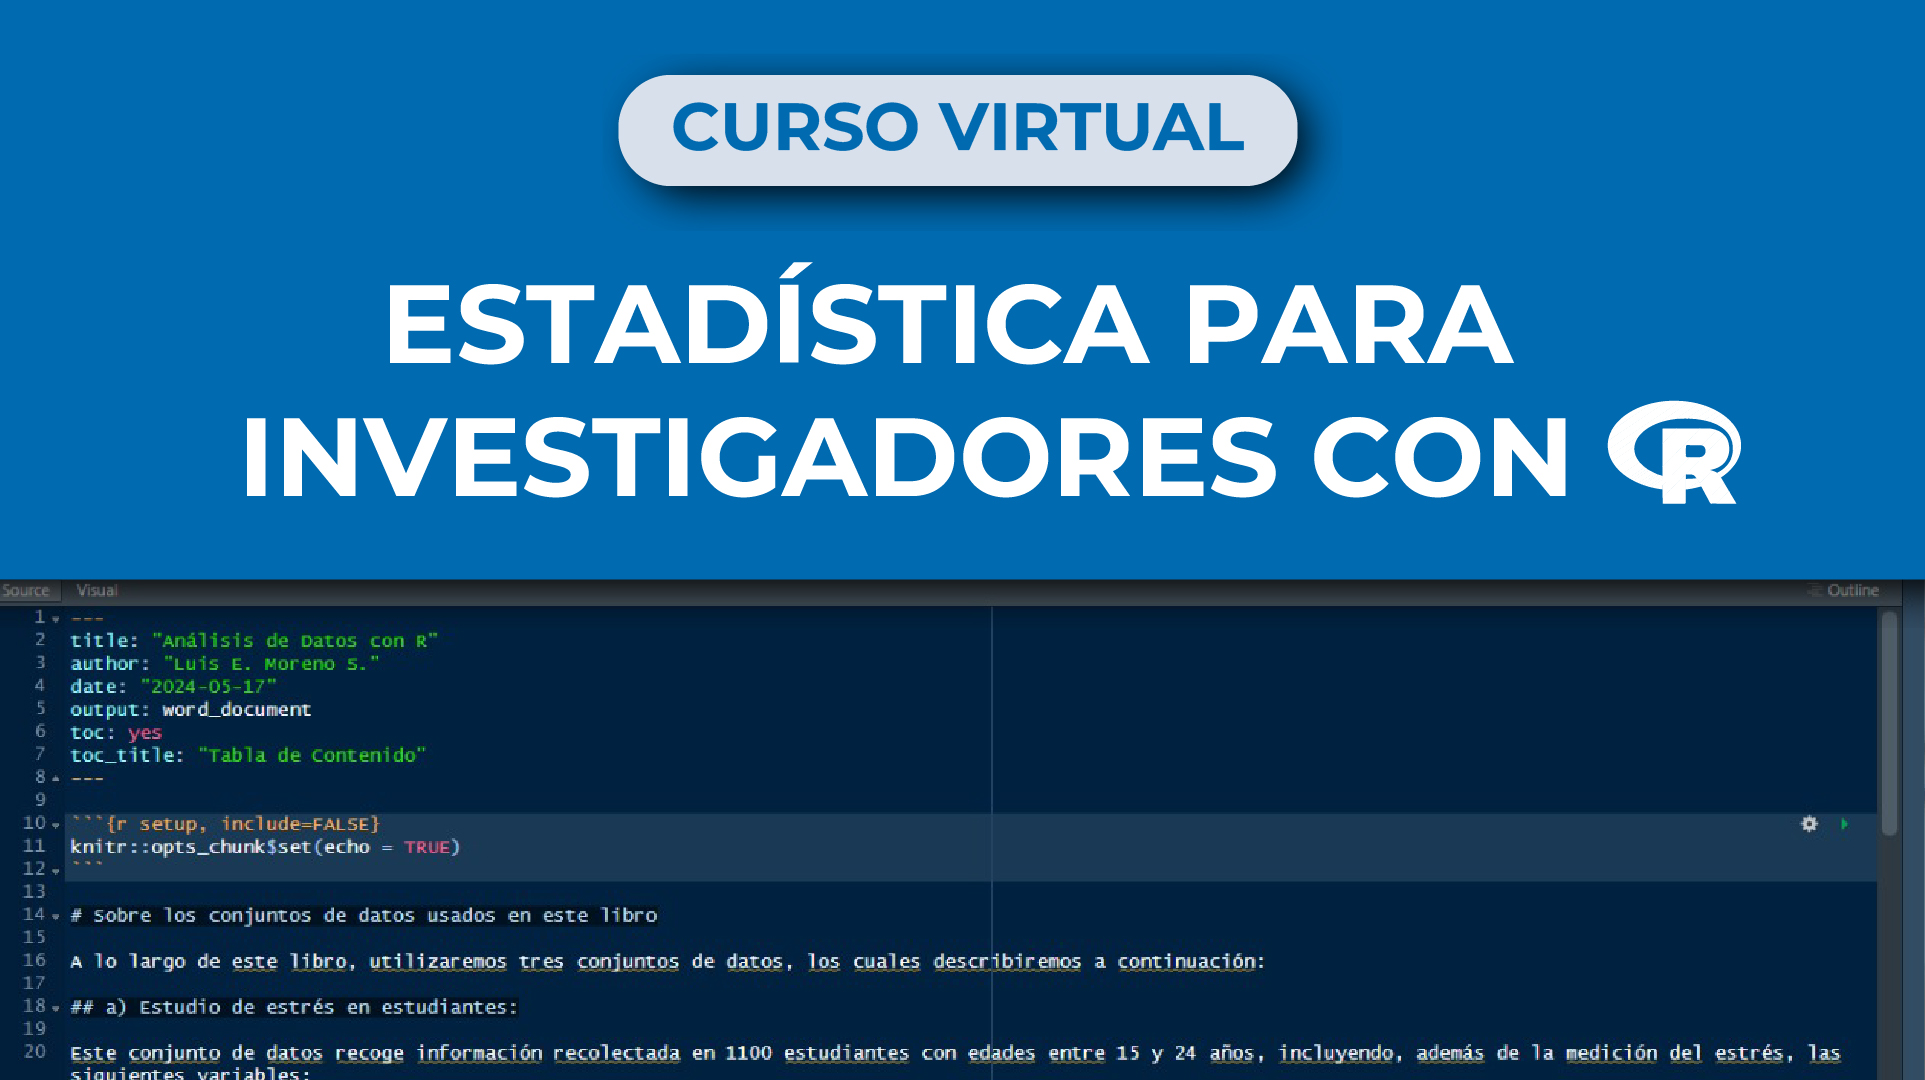Collapse YAML header fold arrow at line 1

pyautogui.click(x=56, y=619)
